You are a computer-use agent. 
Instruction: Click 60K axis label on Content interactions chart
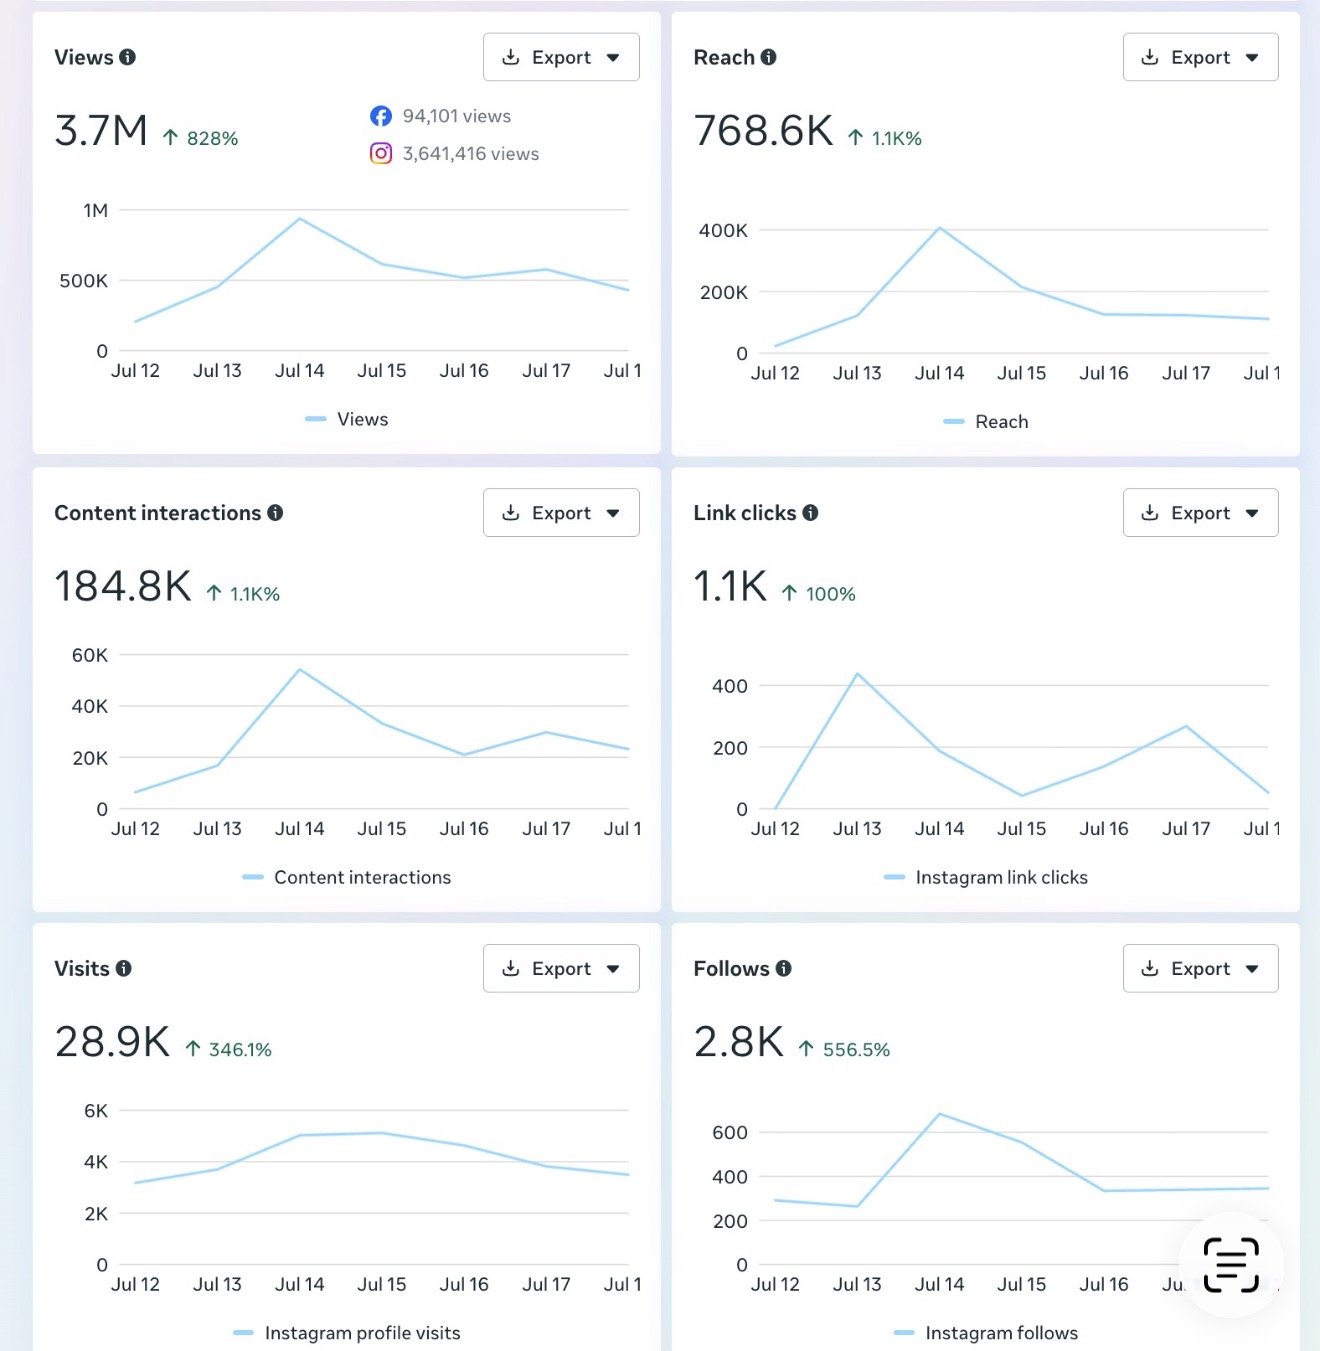[x=90, y=655]
